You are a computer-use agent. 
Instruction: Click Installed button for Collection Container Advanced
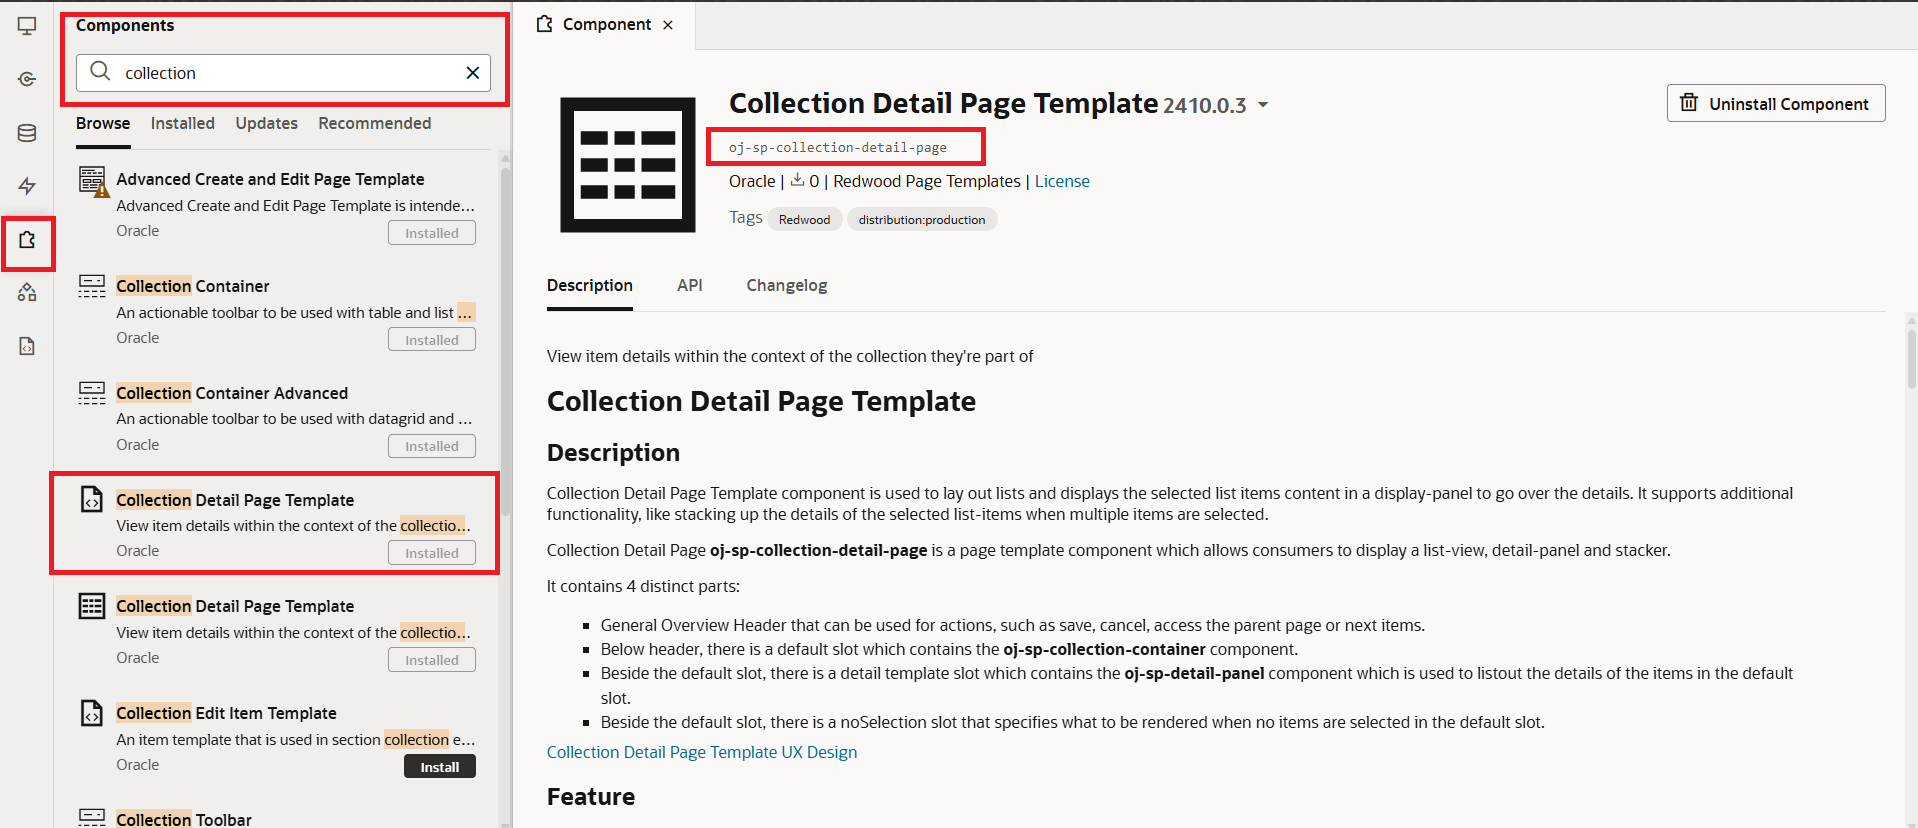(x=432, y=446)
